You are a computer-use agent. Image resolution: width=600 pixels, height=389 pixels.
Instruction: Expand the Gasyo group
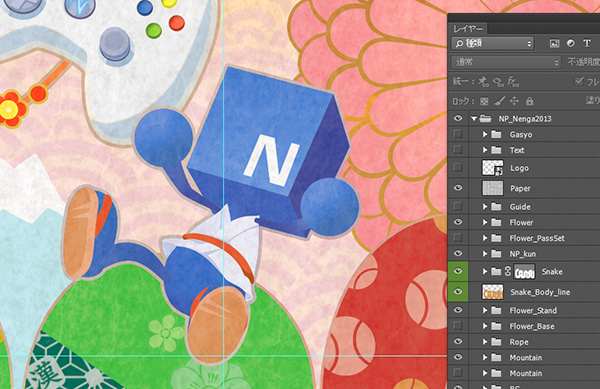click(485, 134)
